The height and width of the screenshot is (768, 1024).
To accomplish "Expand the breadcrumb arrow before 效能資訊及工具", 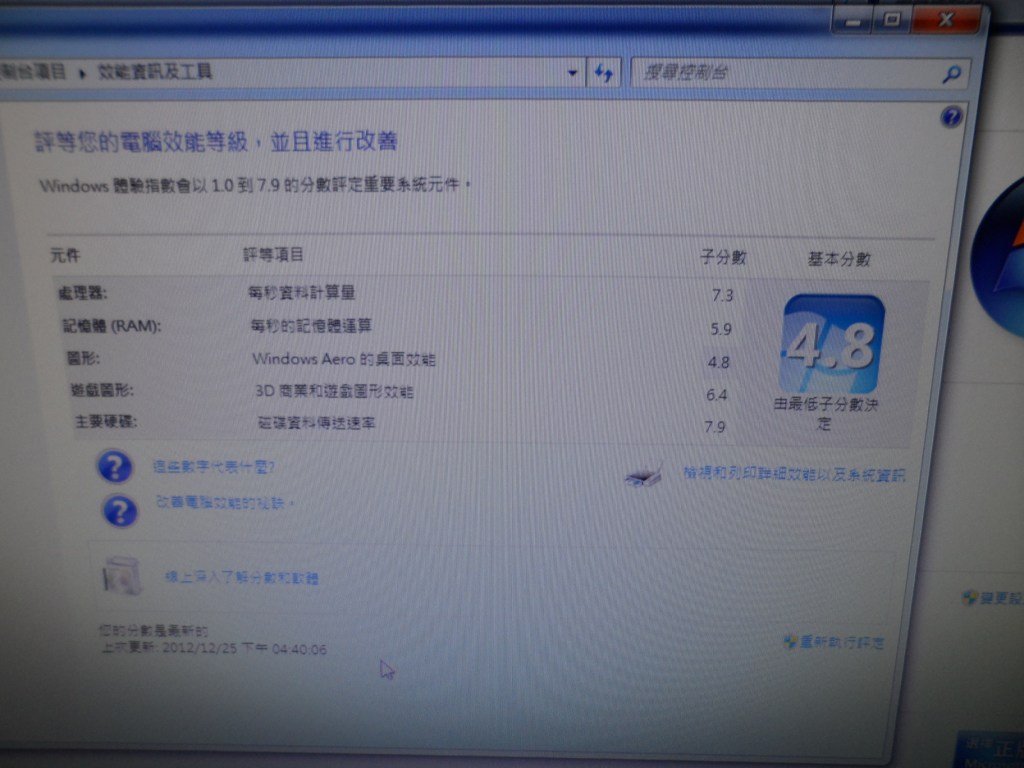I will click(82, 73).
